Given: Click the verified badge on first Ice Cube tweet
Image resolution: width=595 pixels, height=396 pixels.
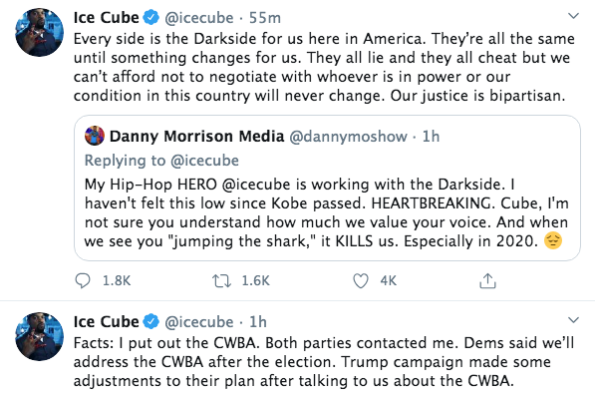Looking at the screenshot, I should 151,17.
